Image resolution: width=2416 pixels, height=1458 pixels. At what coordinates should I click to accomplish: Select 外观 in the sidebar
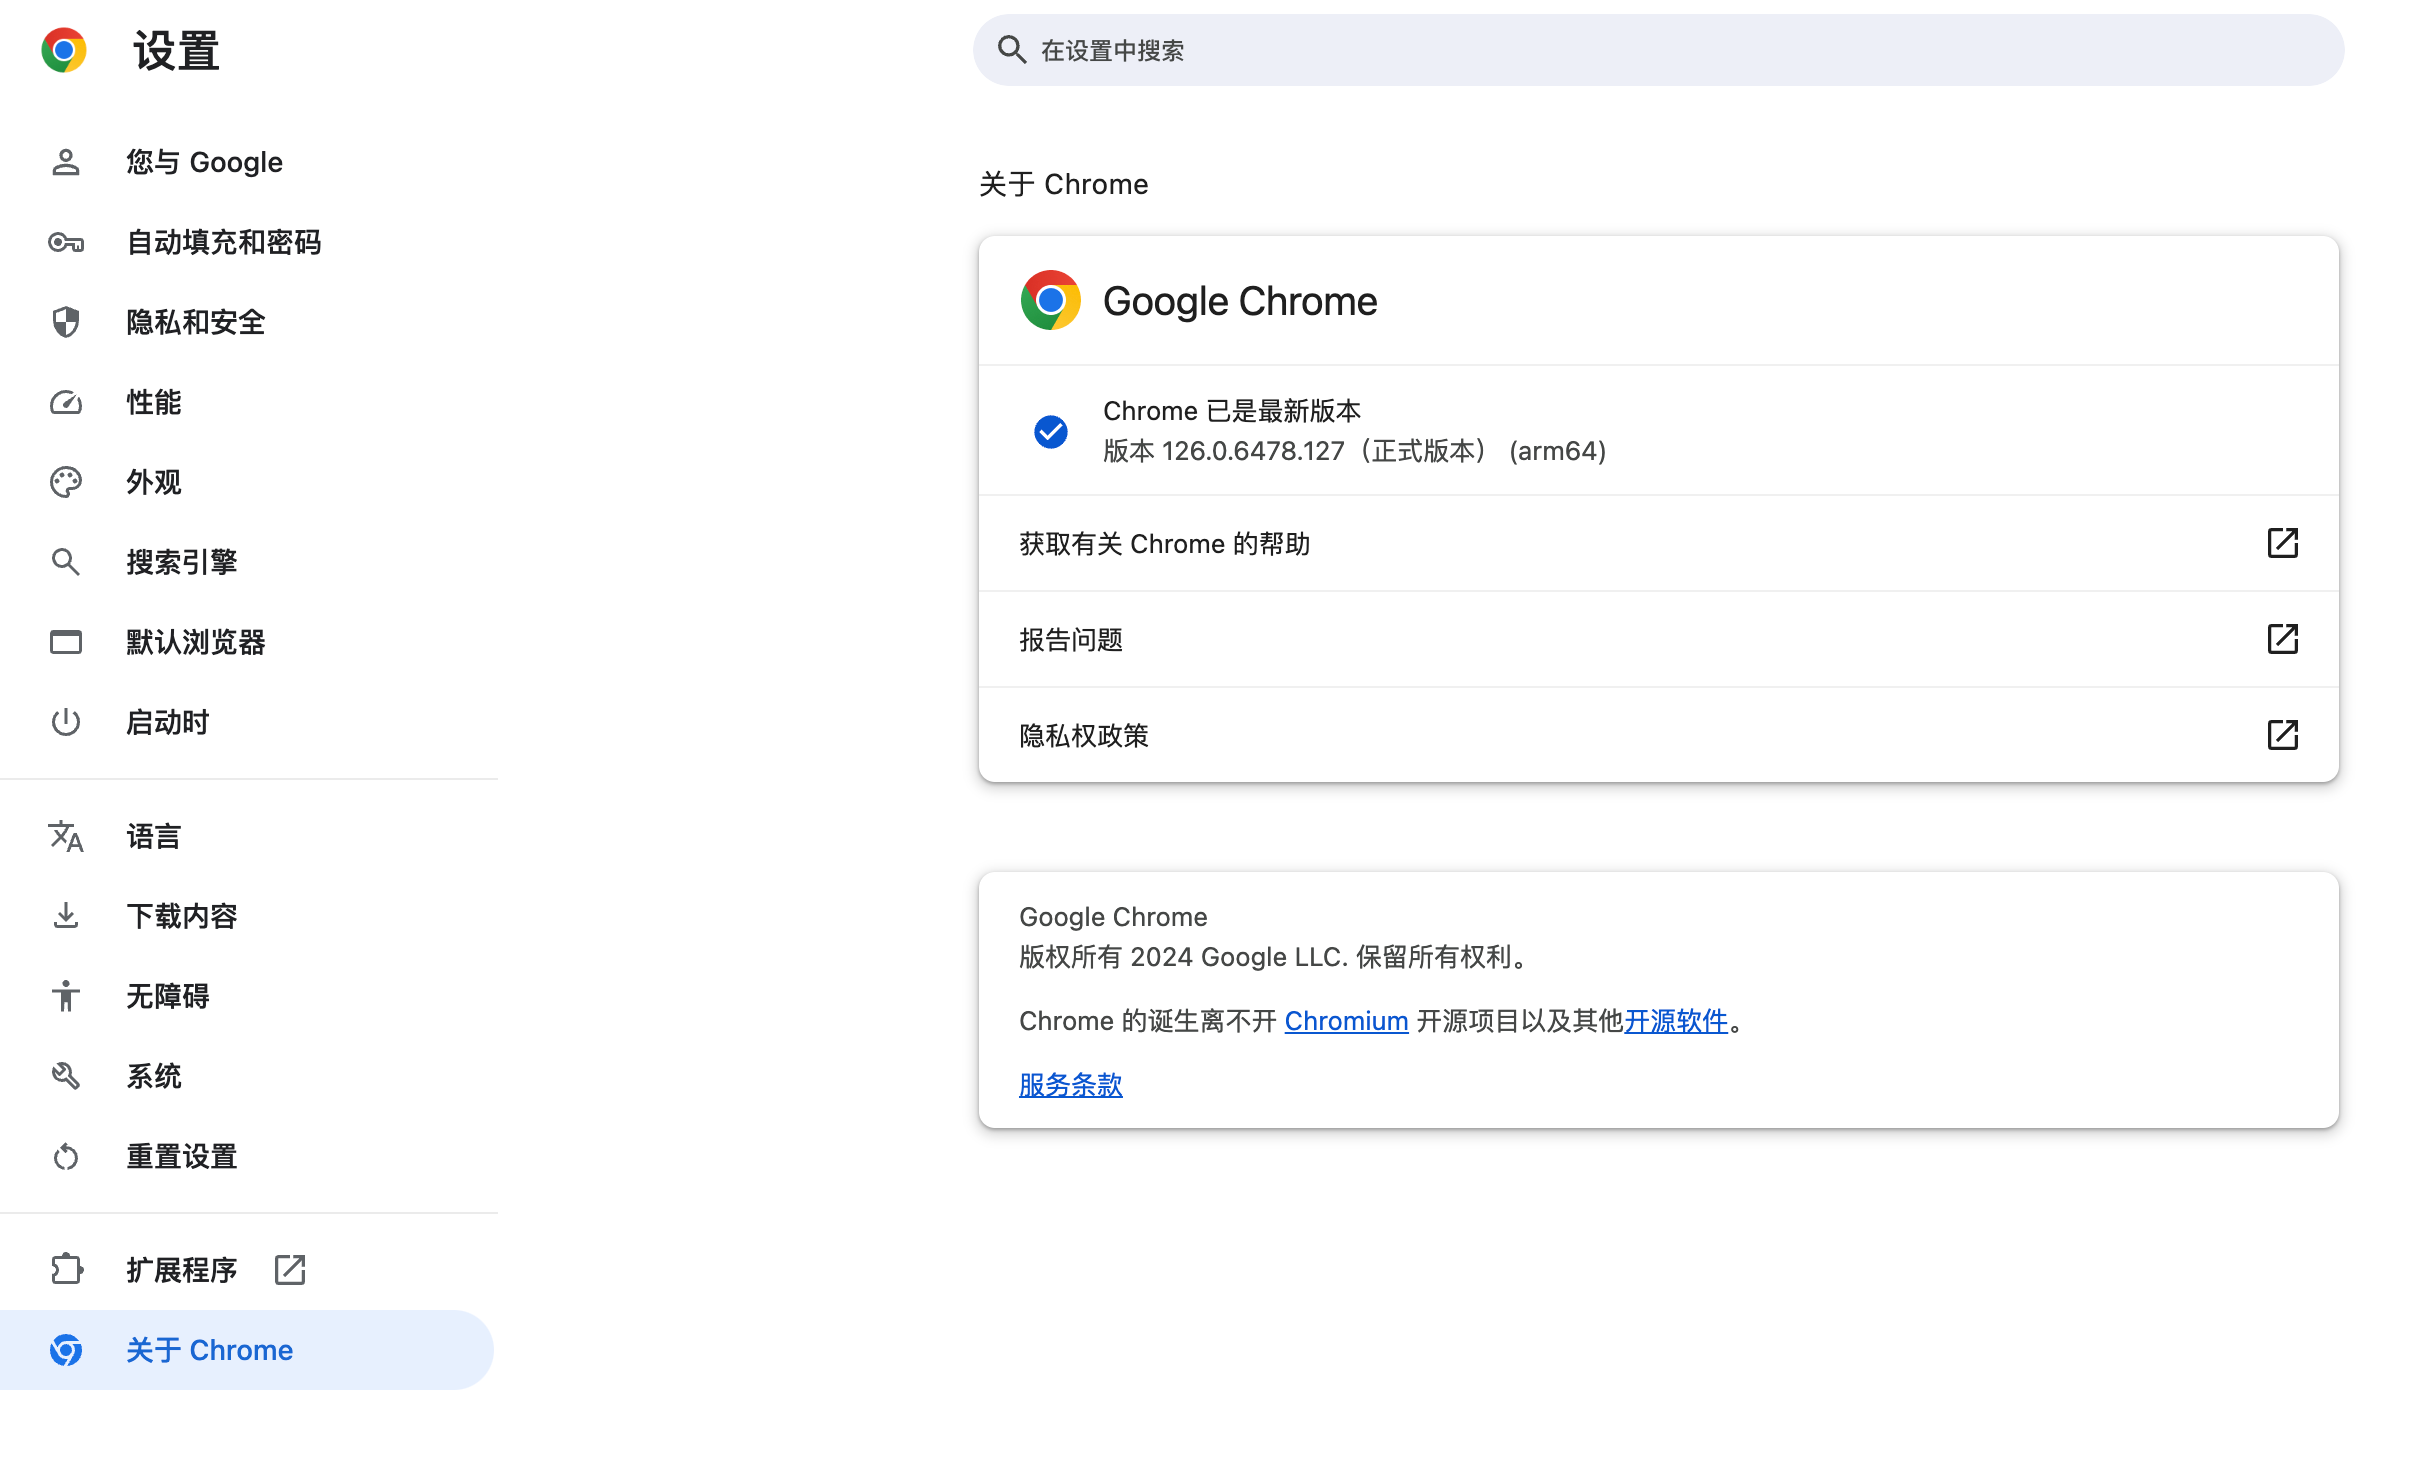[247, 482]
